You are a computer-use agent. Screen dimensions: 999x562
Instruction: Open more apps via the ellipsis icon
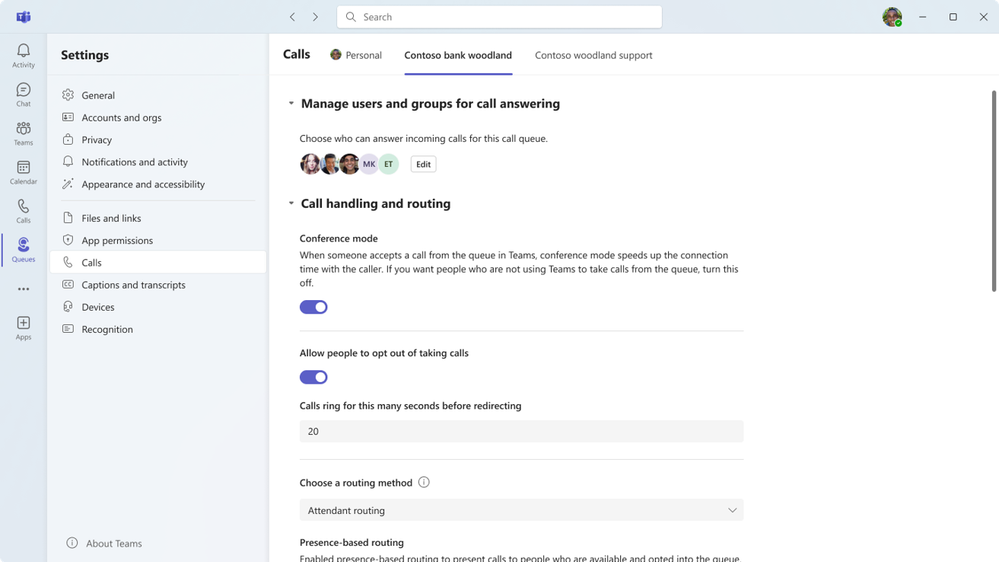pyautogui.click(x=23, y=289)
